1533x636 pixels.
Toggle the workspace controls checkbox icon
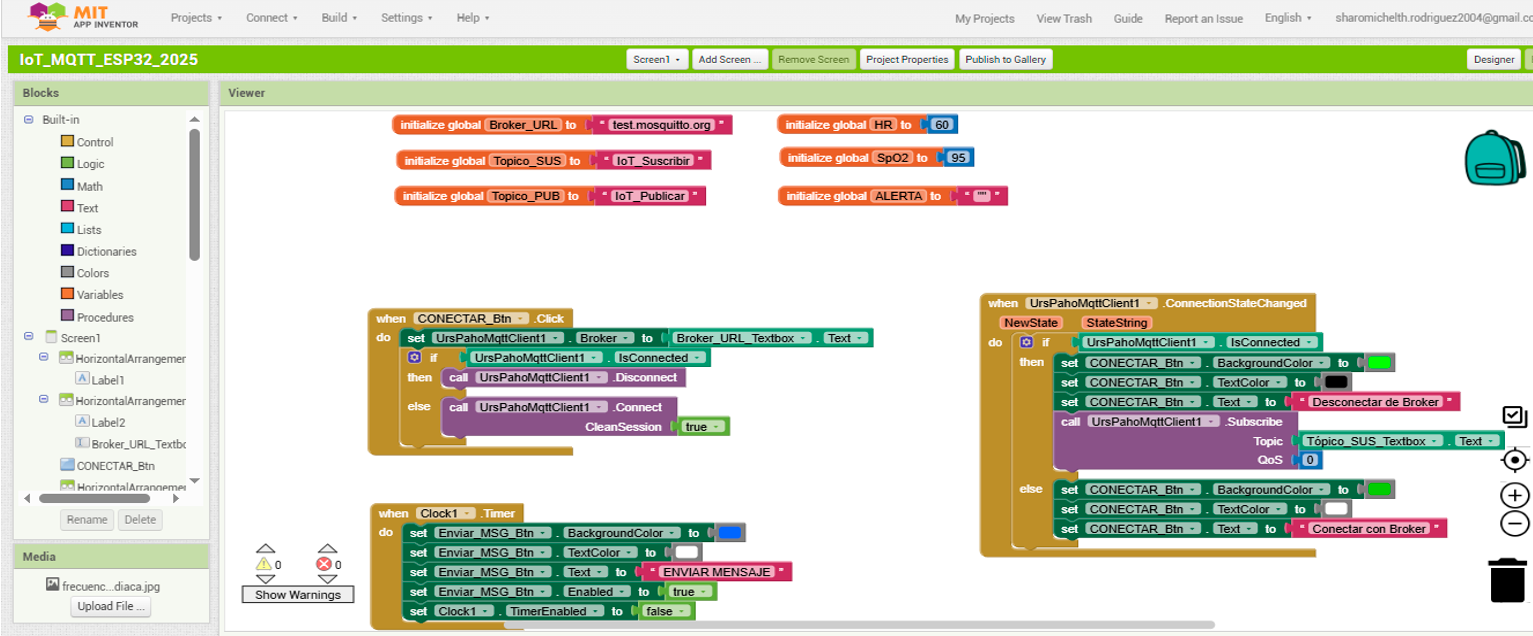[1514, 416]
